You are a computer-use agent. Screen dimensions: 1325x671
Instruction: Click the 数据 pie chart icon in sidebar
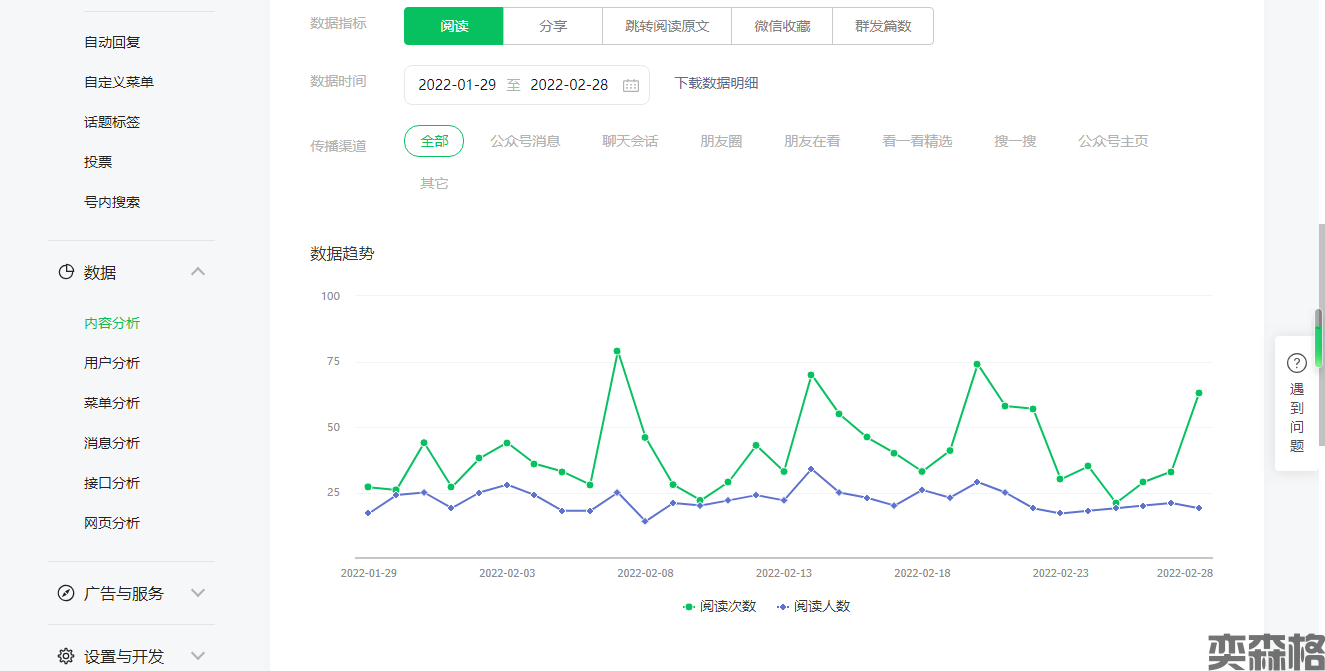pos(66,272)
